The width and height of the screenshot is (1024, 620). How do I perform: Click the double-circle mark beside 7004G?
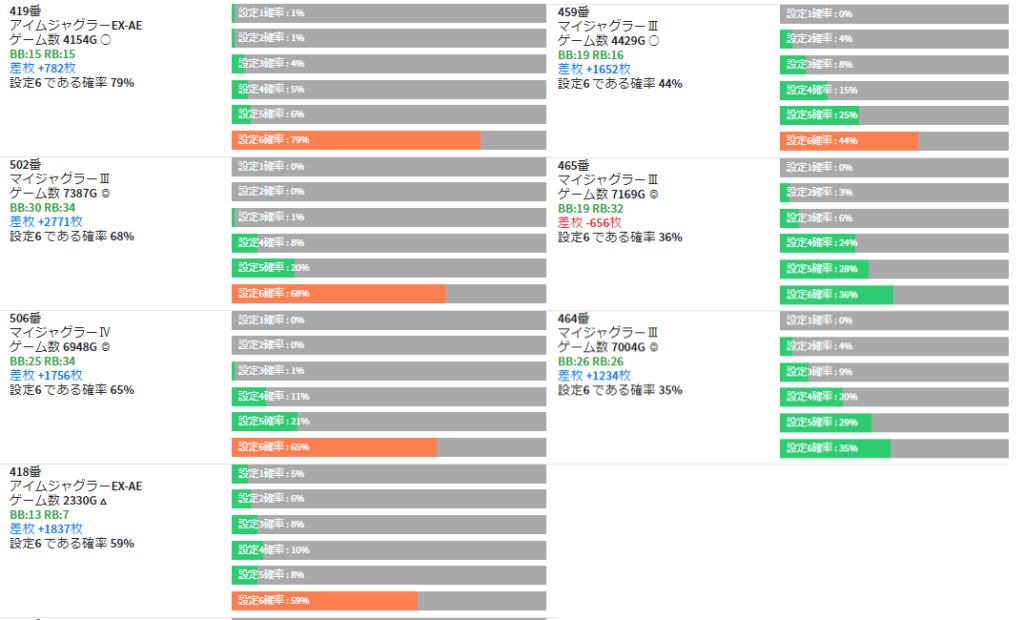point(654,347)
